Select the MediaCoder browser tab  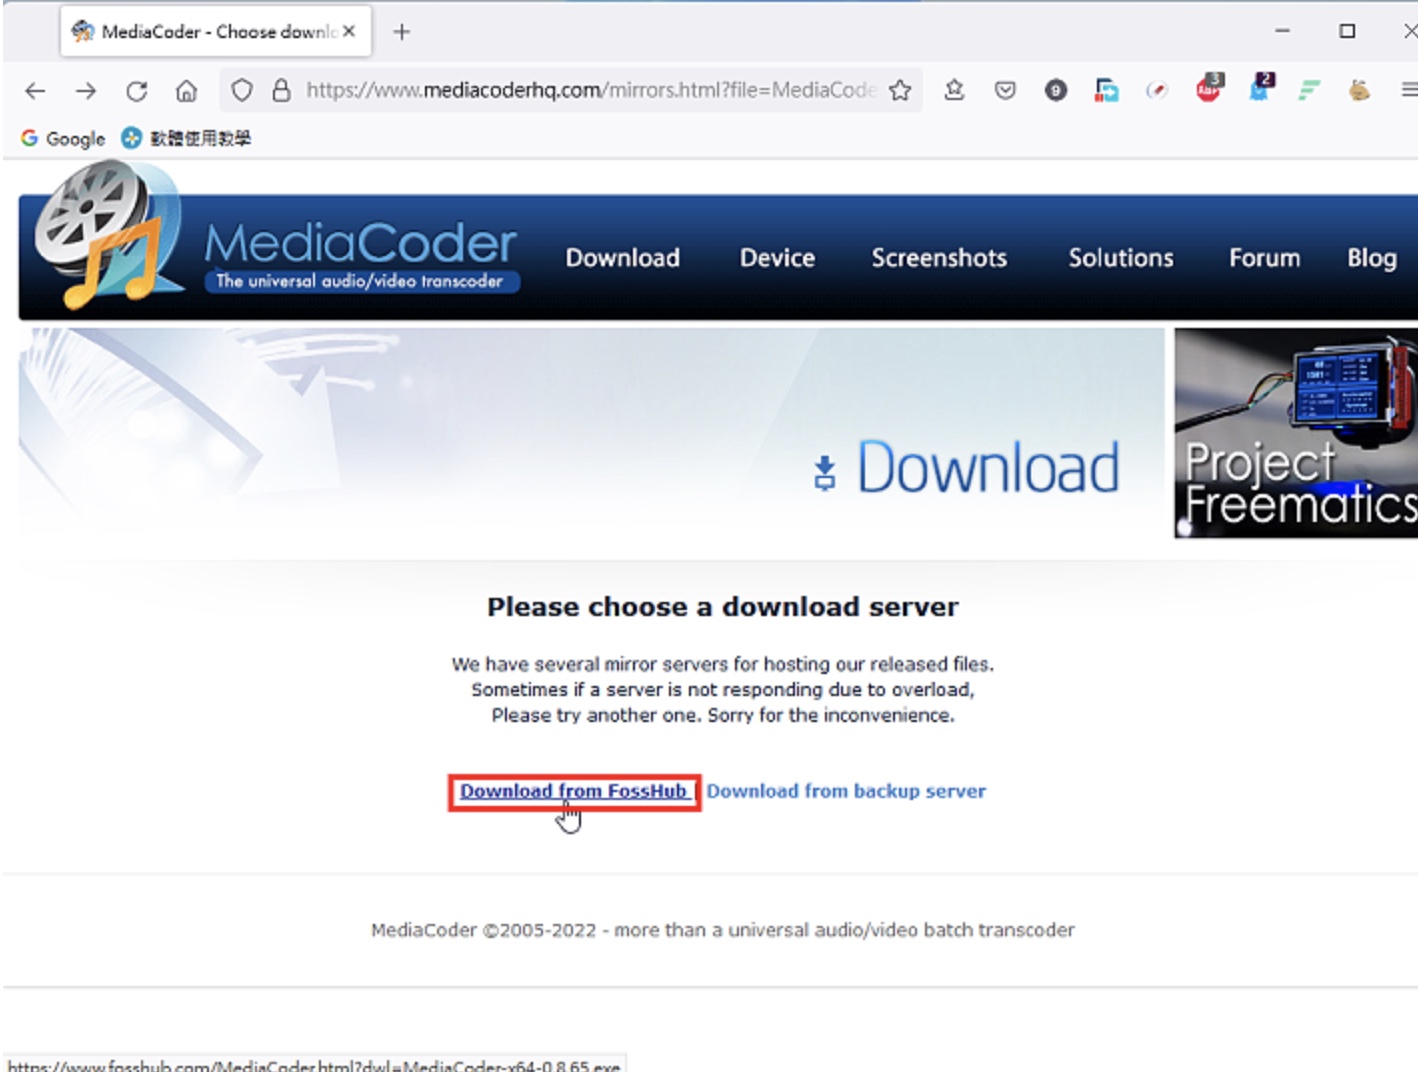point(216,32)
